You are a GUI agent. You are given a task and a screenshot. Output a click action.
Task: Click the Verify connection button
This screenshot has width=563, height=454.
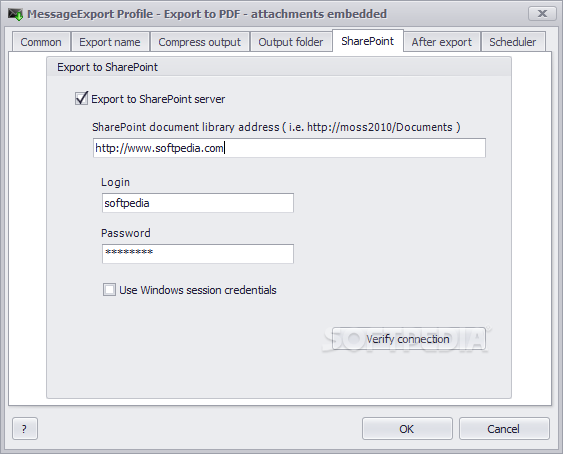(409, 339)
